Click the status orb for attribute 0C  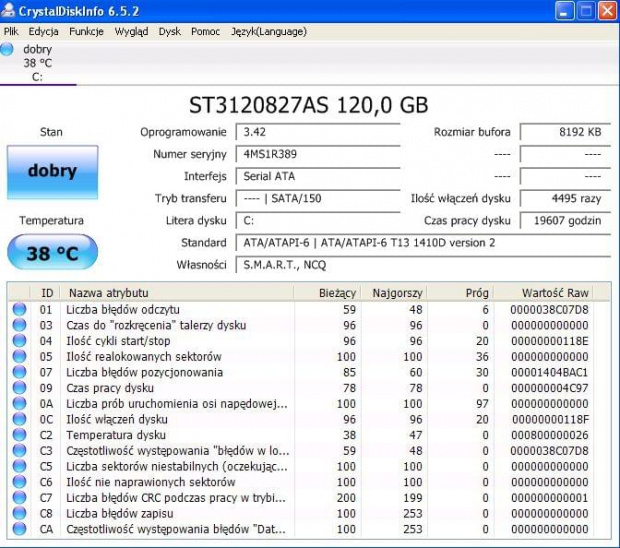[x=19, y=419]
